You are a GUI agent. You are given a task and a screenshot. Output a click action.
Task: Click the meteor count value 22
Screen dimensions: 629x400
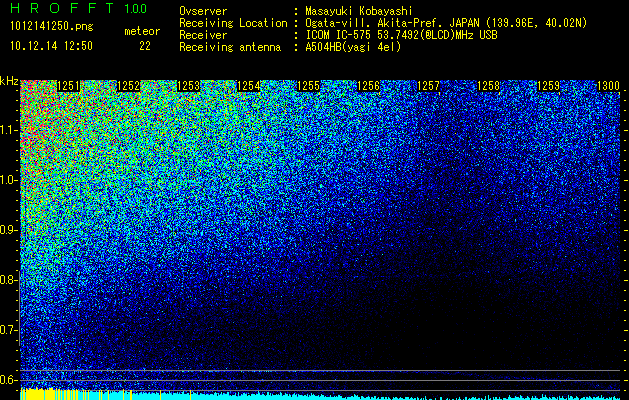(145, 46)
